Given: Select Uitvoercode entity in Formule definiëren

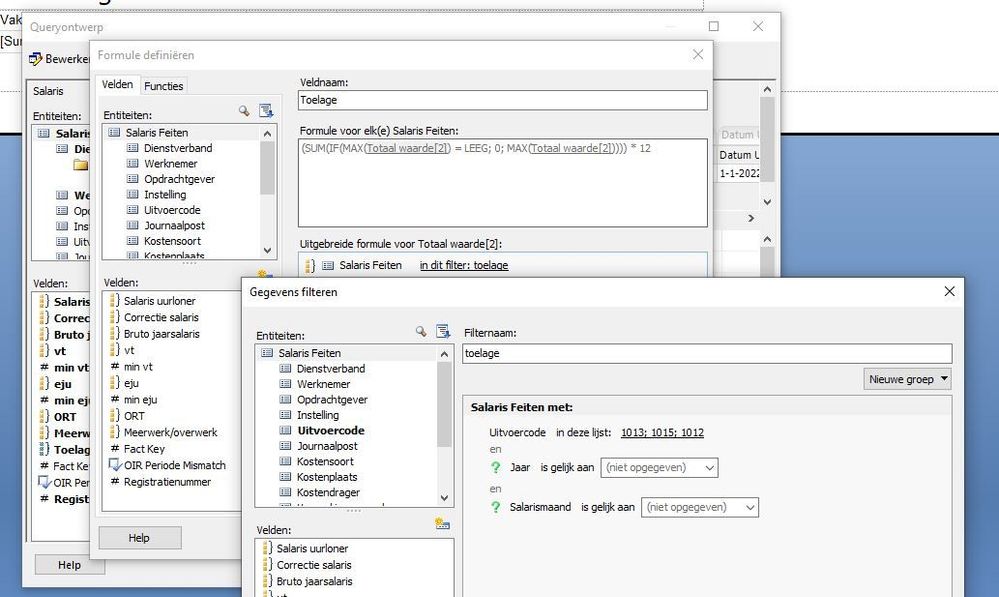Looking at the screenshot, I should pos(172,210).
